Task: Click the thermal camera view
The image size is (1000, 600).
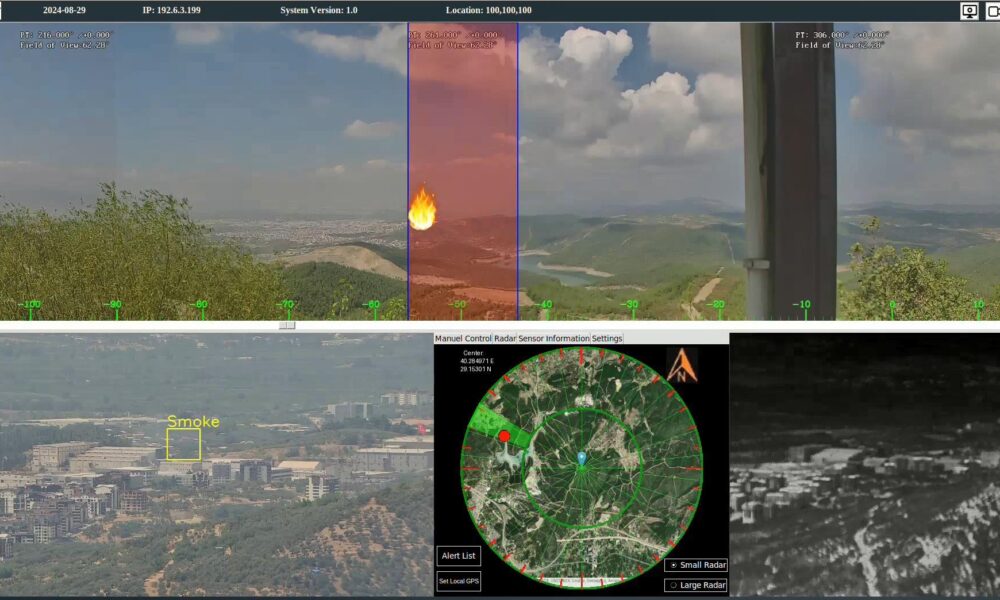Action: (x=864, y=465)
